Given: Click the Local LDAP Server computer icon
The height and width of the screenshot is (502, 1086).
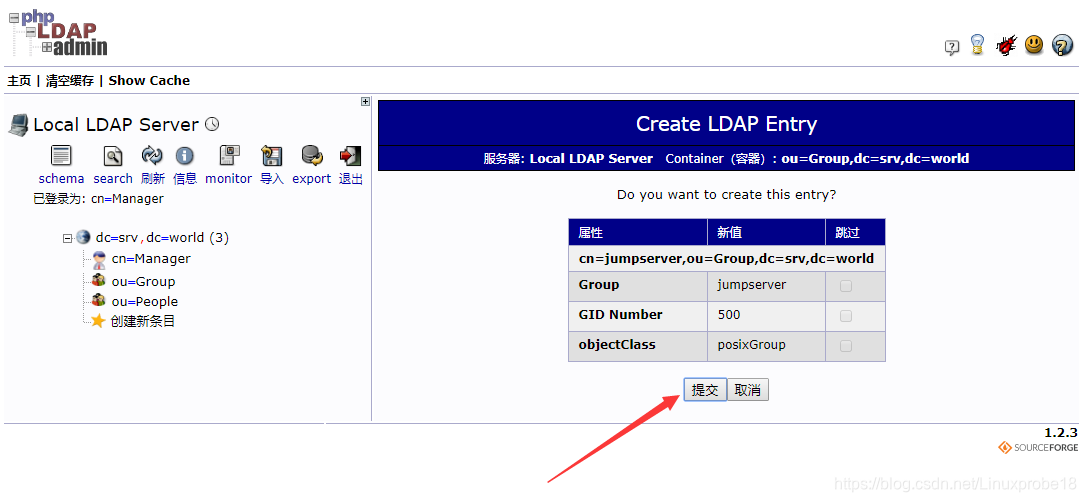Looking at the screenshot, I should (18, 125).
